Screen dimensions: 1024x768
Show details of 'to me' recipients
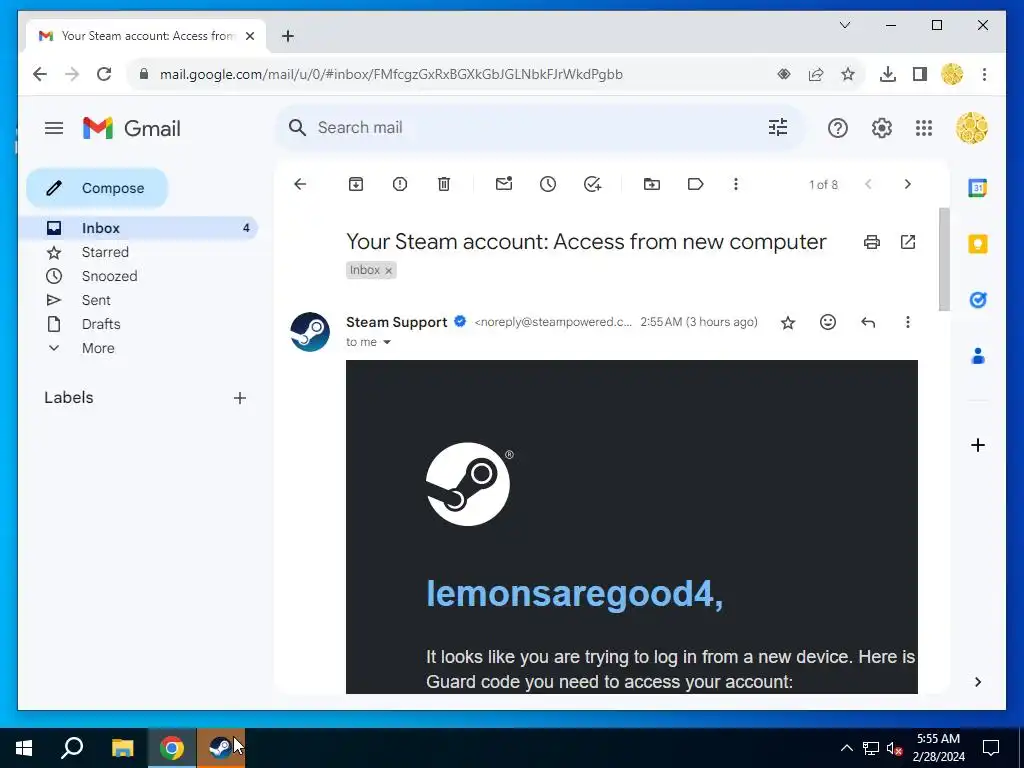pyautogui.click(x=387, y=342)
